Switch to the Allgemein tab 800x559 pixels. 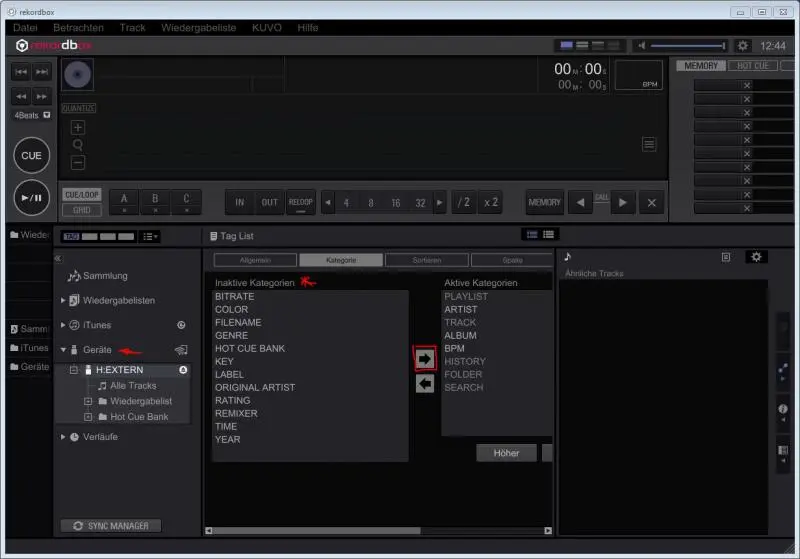pyautogui.click(x=255, y=260)
